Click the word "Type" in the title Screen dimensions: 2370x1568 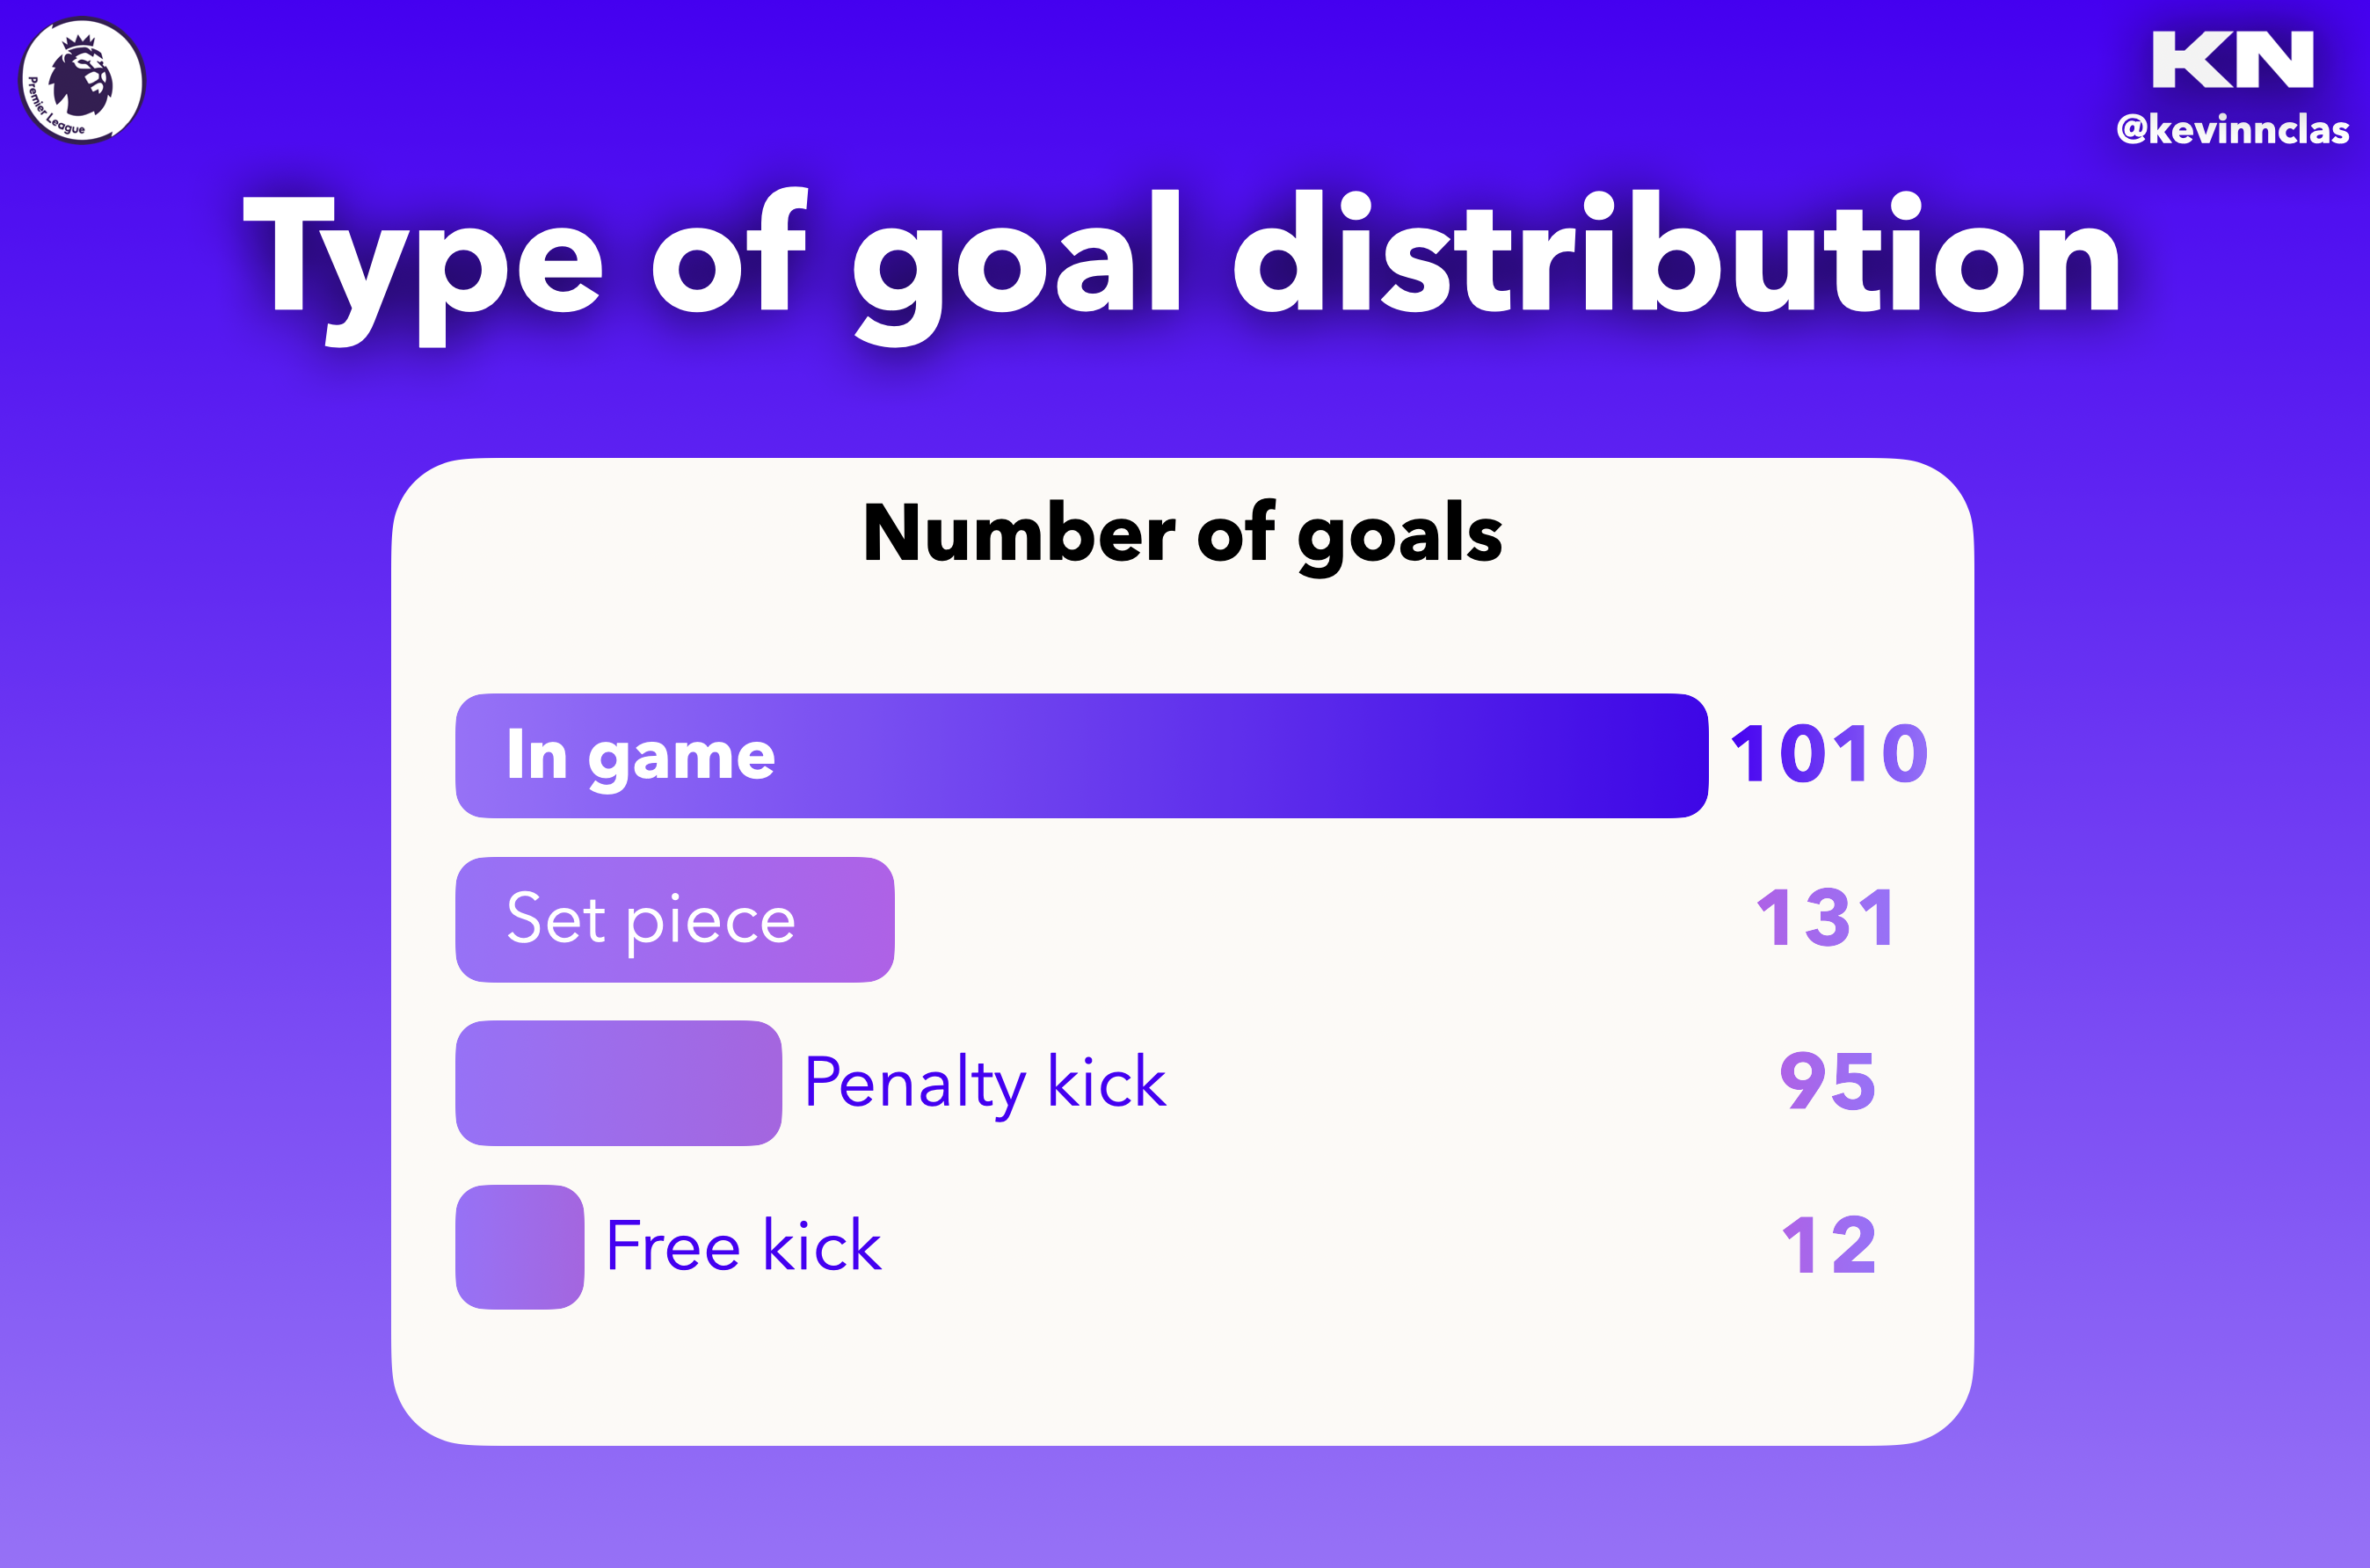click(x=422, y=262)
